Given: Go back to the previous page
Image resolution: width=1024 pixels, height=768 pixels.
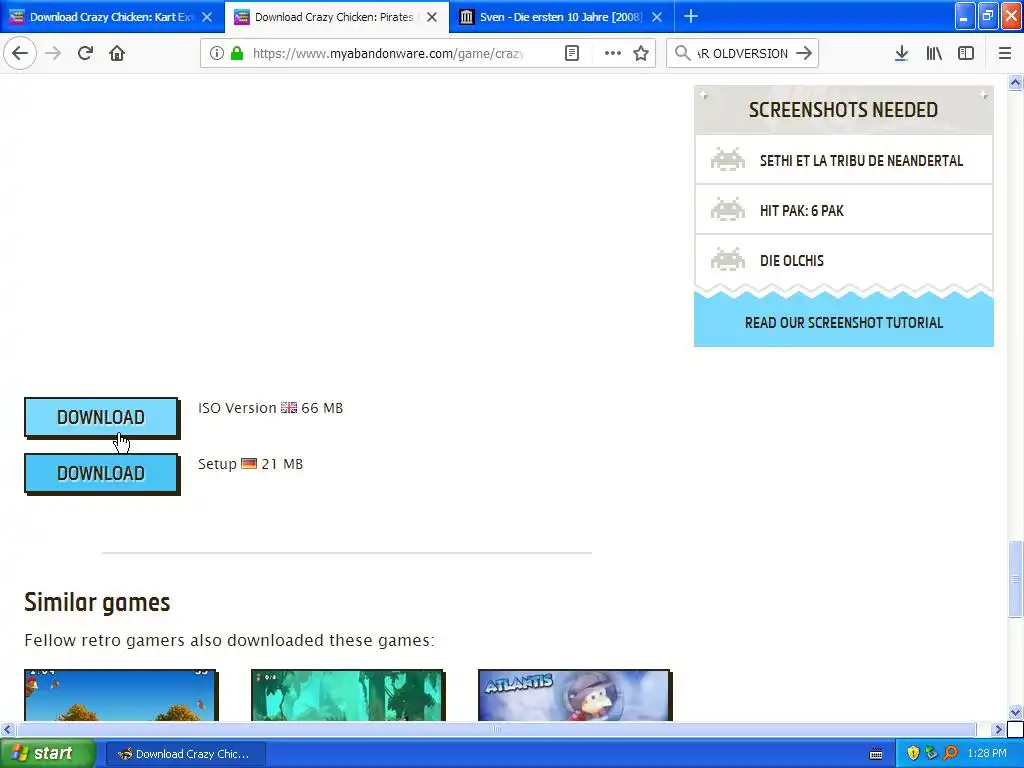Looking at the screenshot, I should 20,53.
